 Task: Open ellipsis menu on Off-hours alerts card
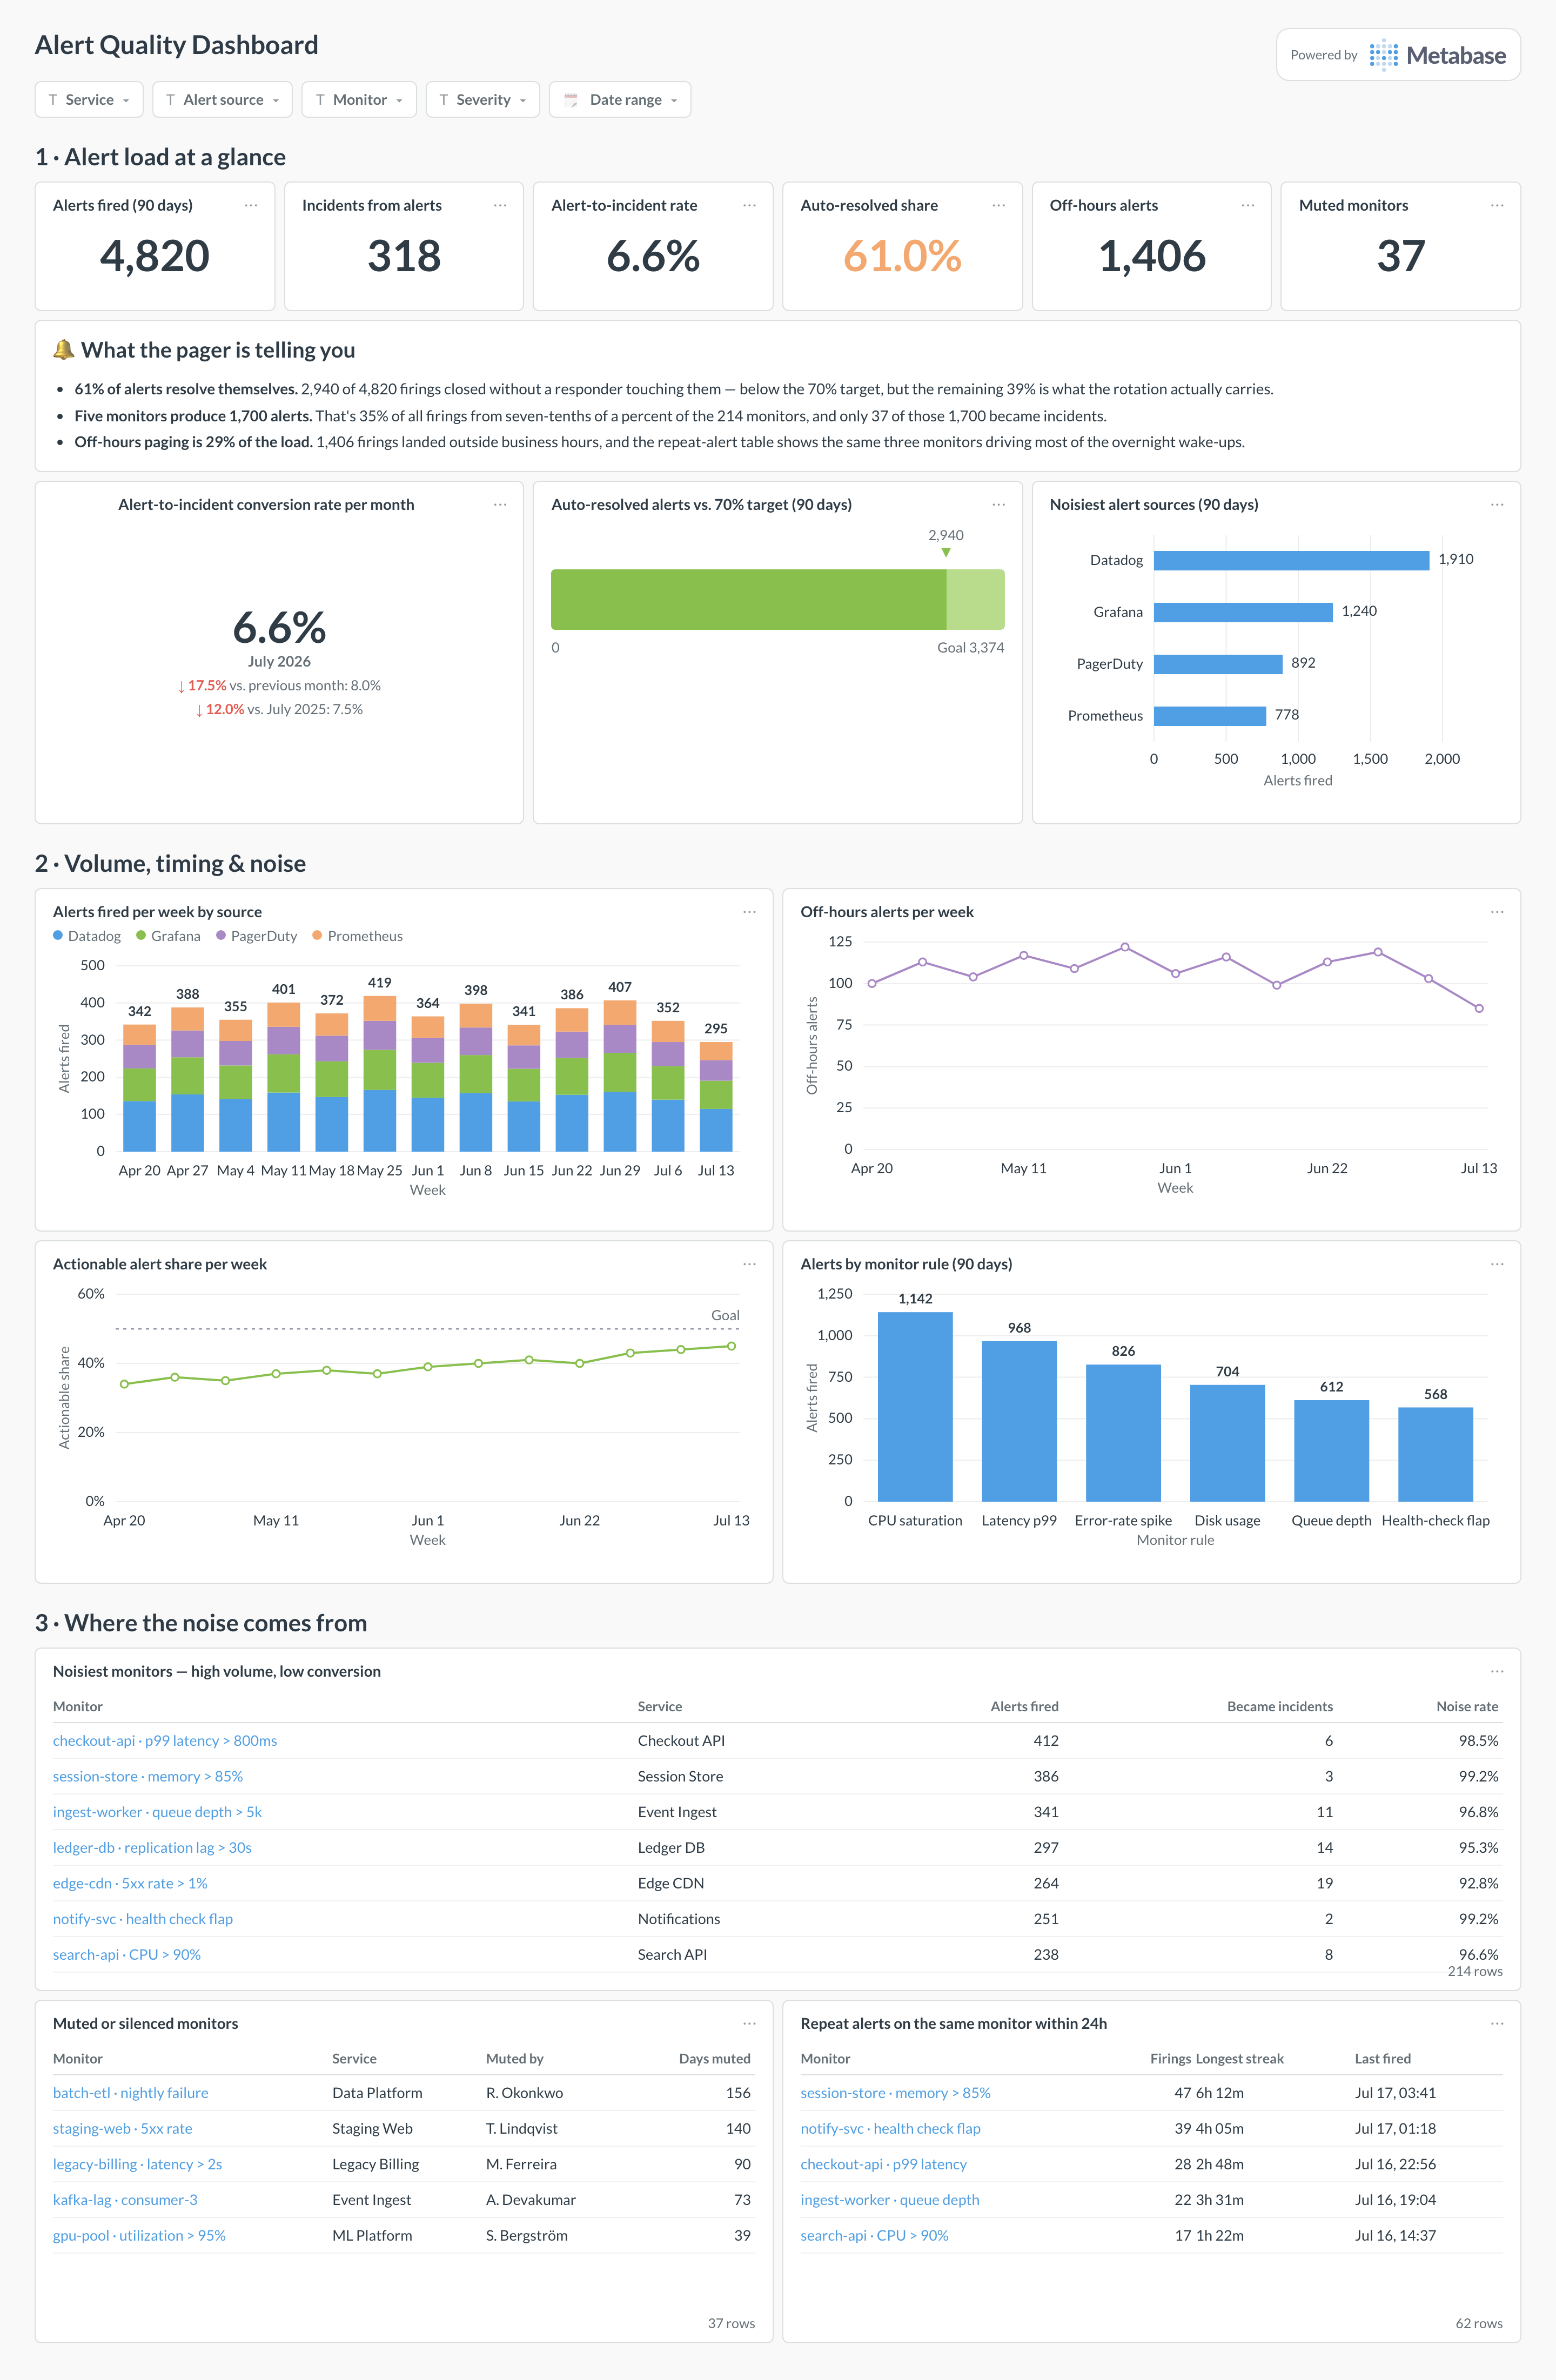pyautogui.click(x=1248, y=205)
